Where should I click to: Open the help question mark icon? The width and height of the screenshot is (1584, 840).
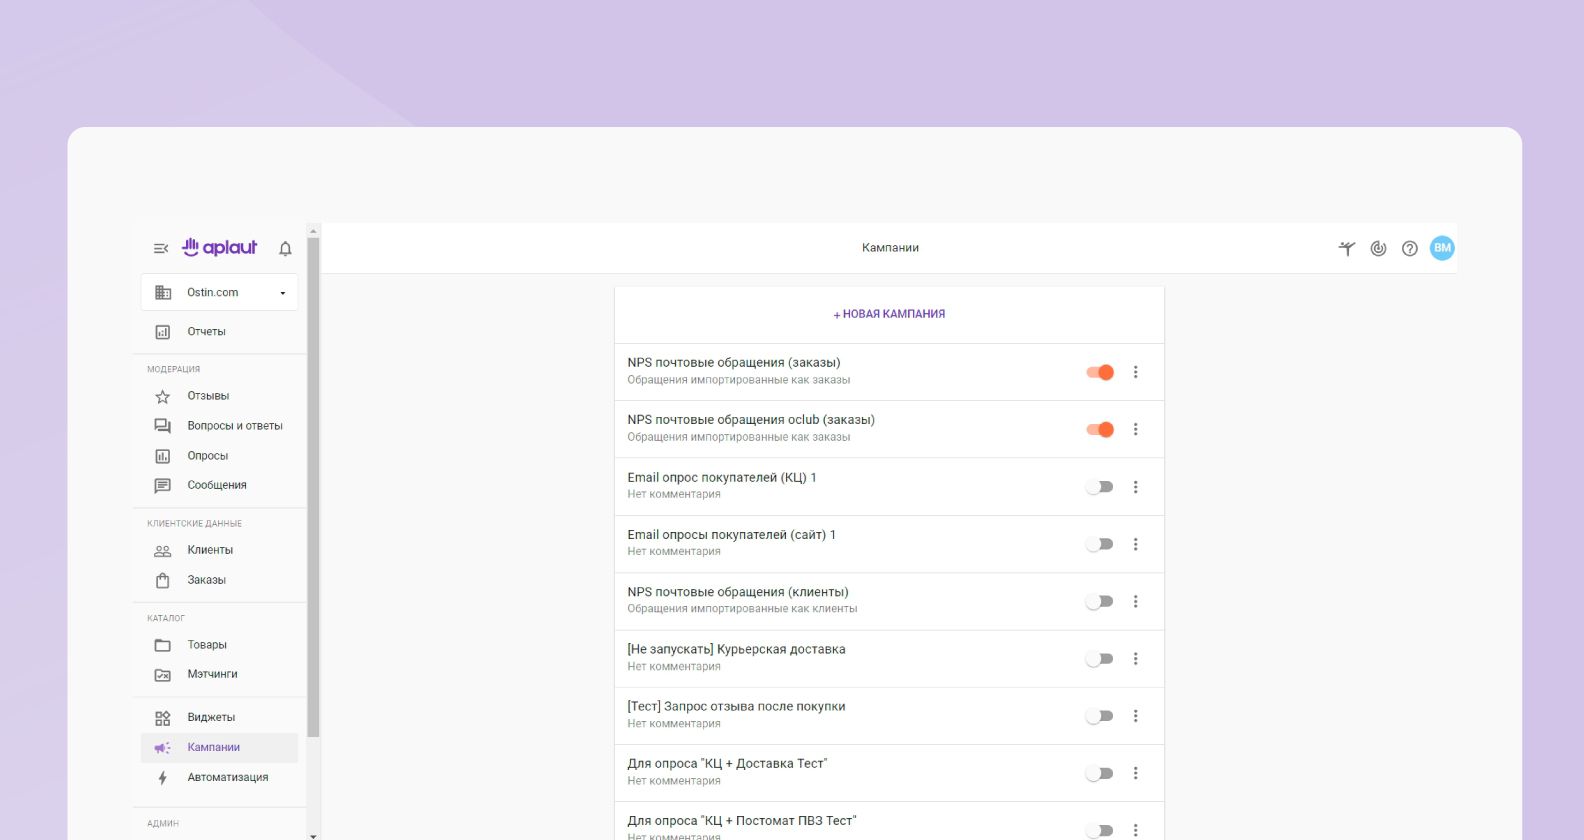[1409, 249]
